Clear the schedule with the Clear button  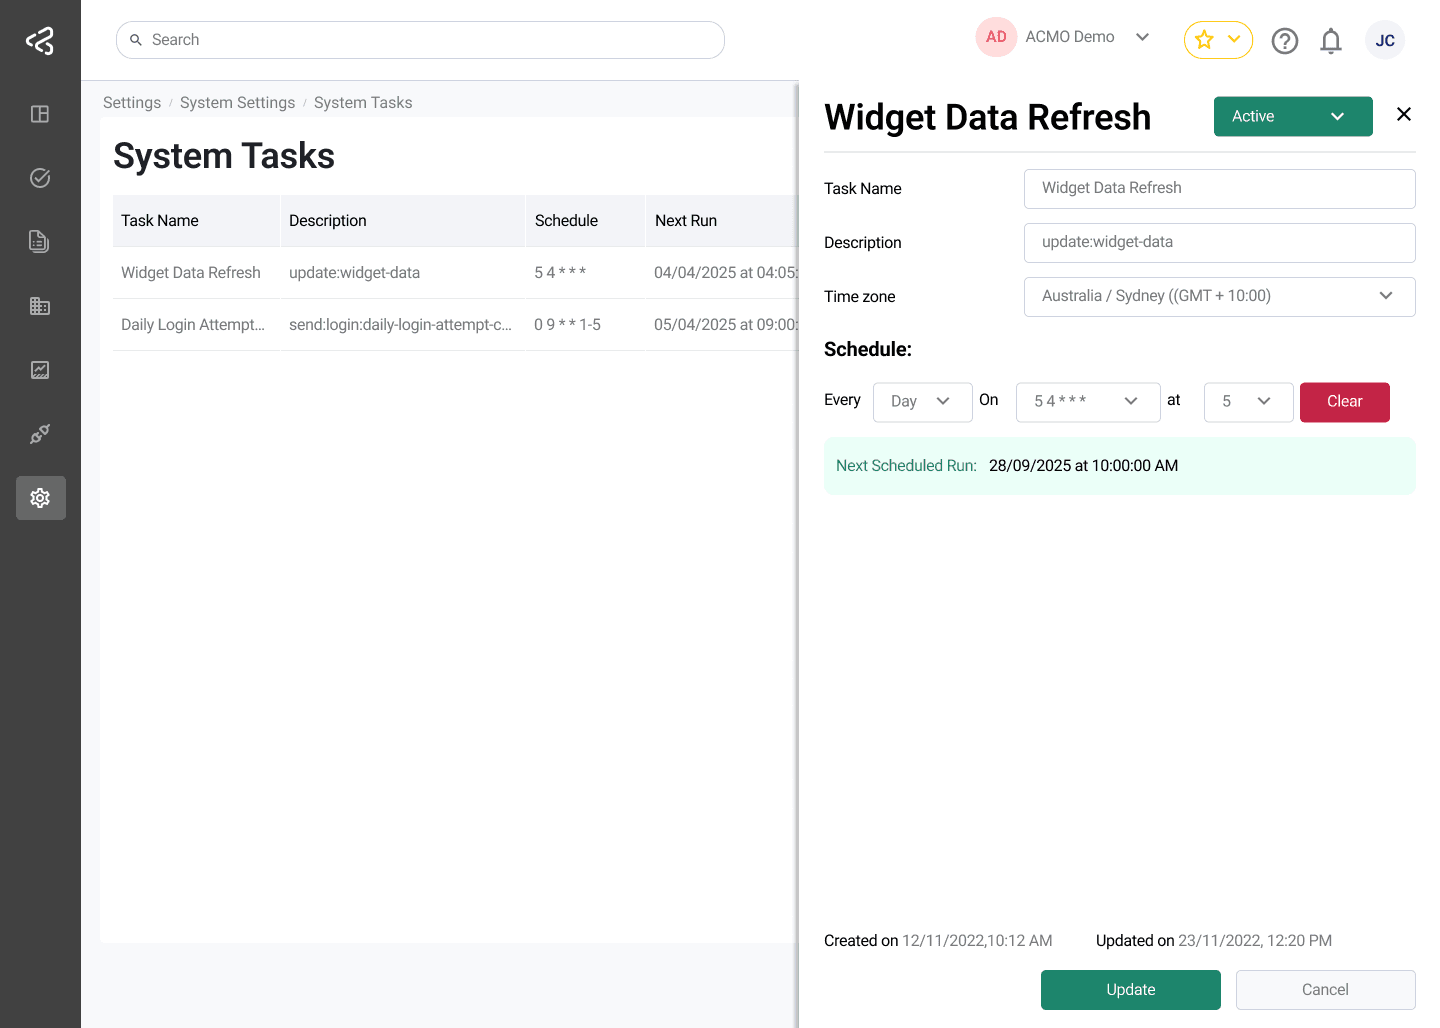pos(1344,402)
